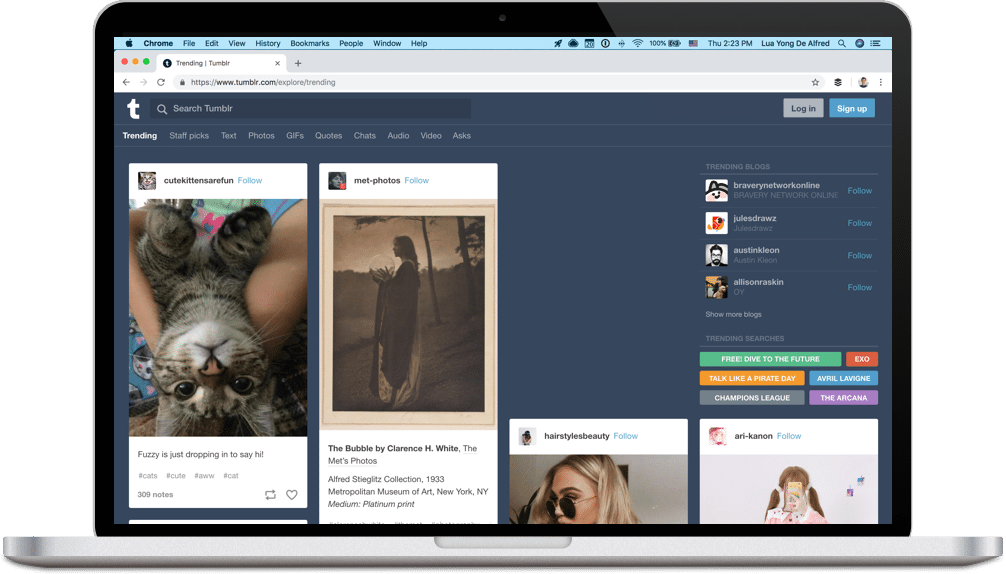1006x574 pixels.
Task: Click the Search Tumblr field
Action: point(310,109)
